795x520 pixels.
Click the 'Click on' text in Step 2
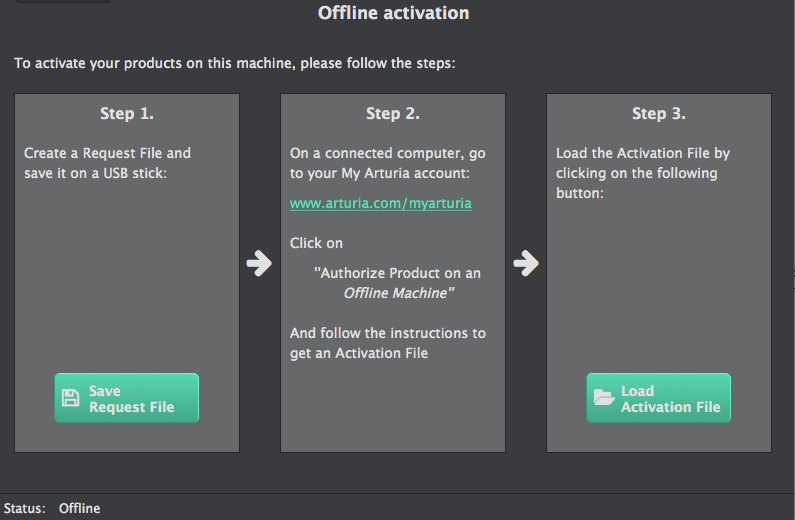click(x=316, y=243)
